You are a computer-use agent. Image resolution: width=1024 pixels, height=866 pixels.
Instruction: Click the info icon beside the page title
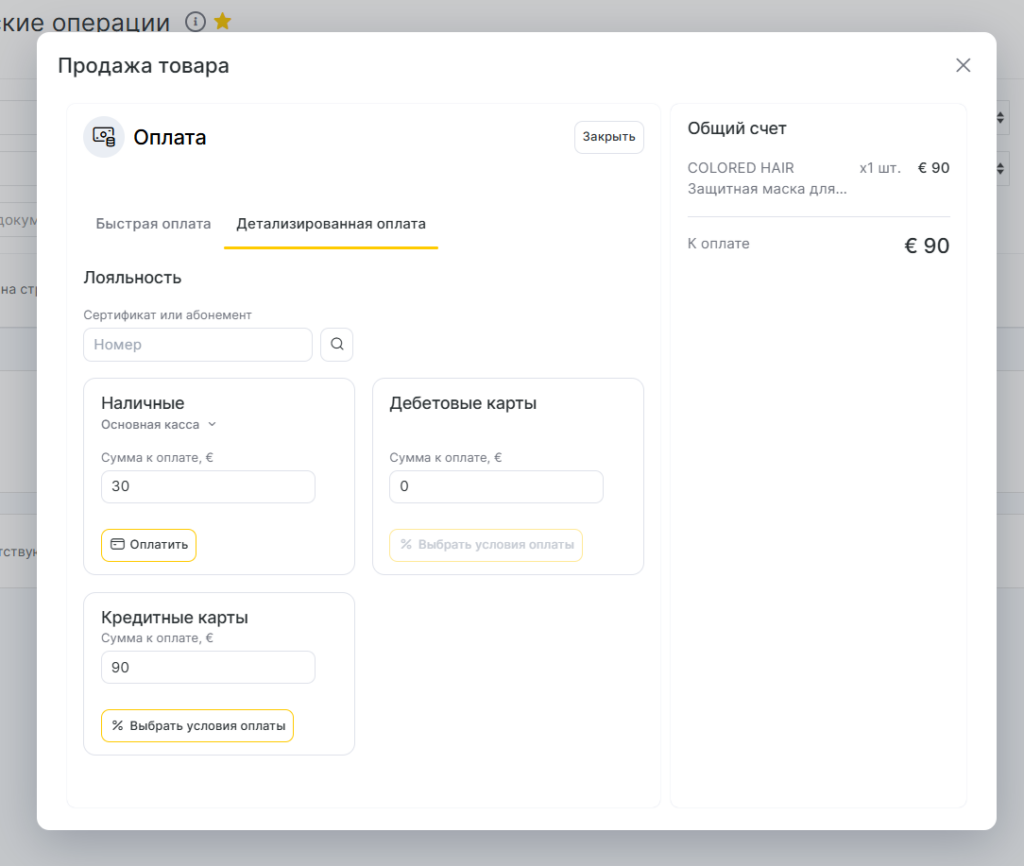click(196, 21)
